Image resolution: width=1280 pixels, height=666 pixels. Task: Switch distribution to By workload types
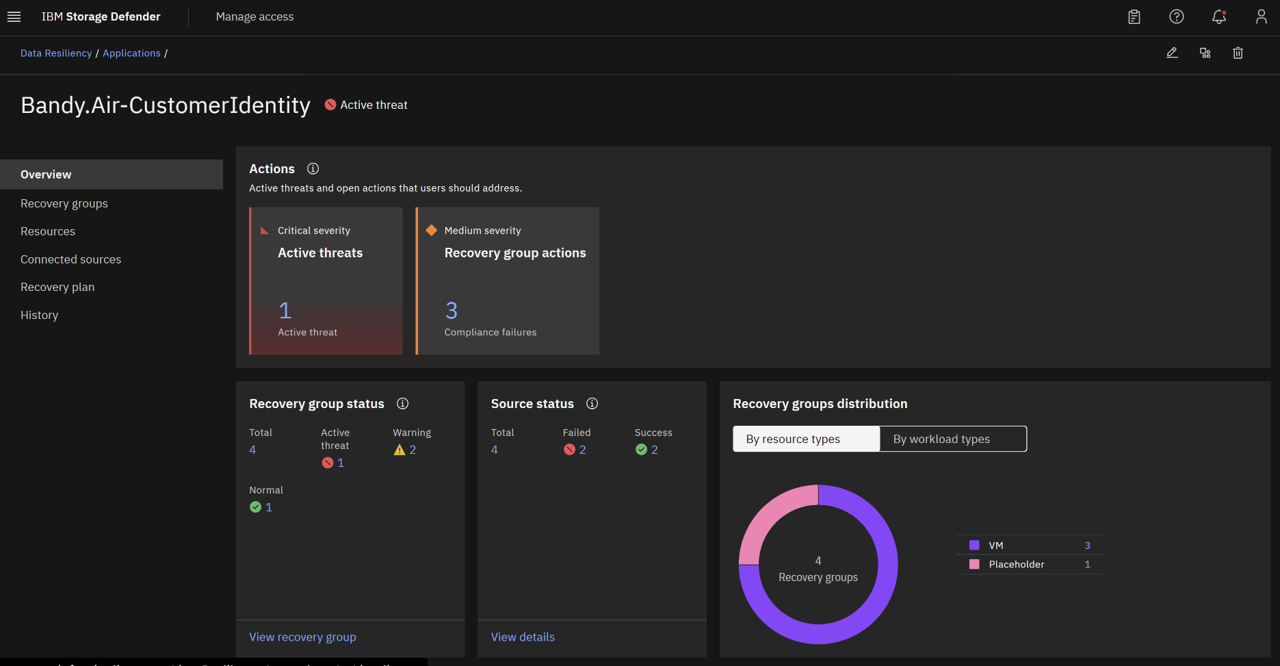(x=953, y=439)
